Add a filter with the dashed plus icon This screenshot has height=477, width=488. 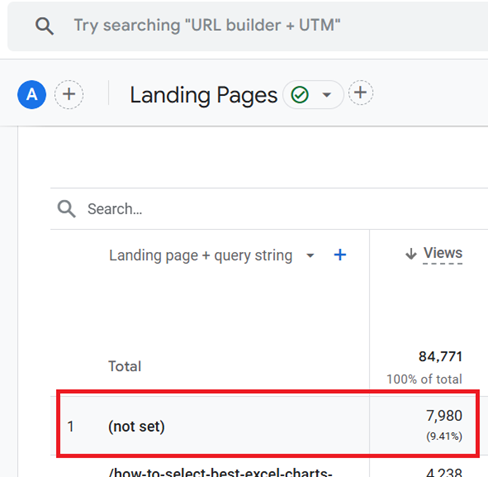pos(361,93)
